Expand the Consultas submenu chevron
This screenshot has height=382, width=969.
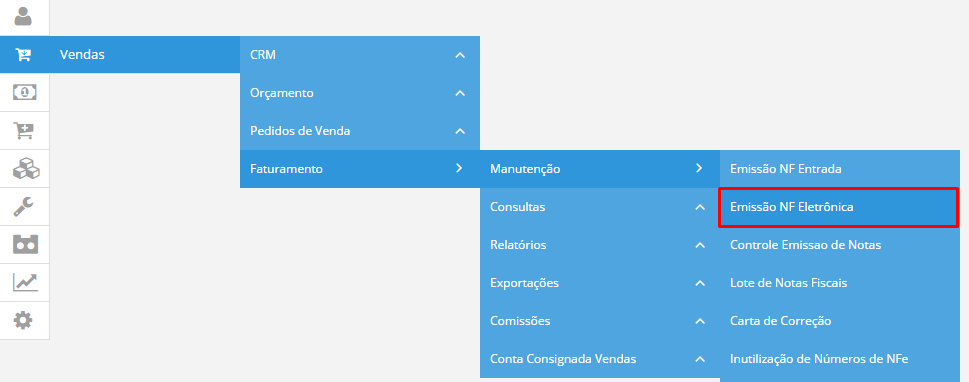pyautogui.click(x=700, y=208)
